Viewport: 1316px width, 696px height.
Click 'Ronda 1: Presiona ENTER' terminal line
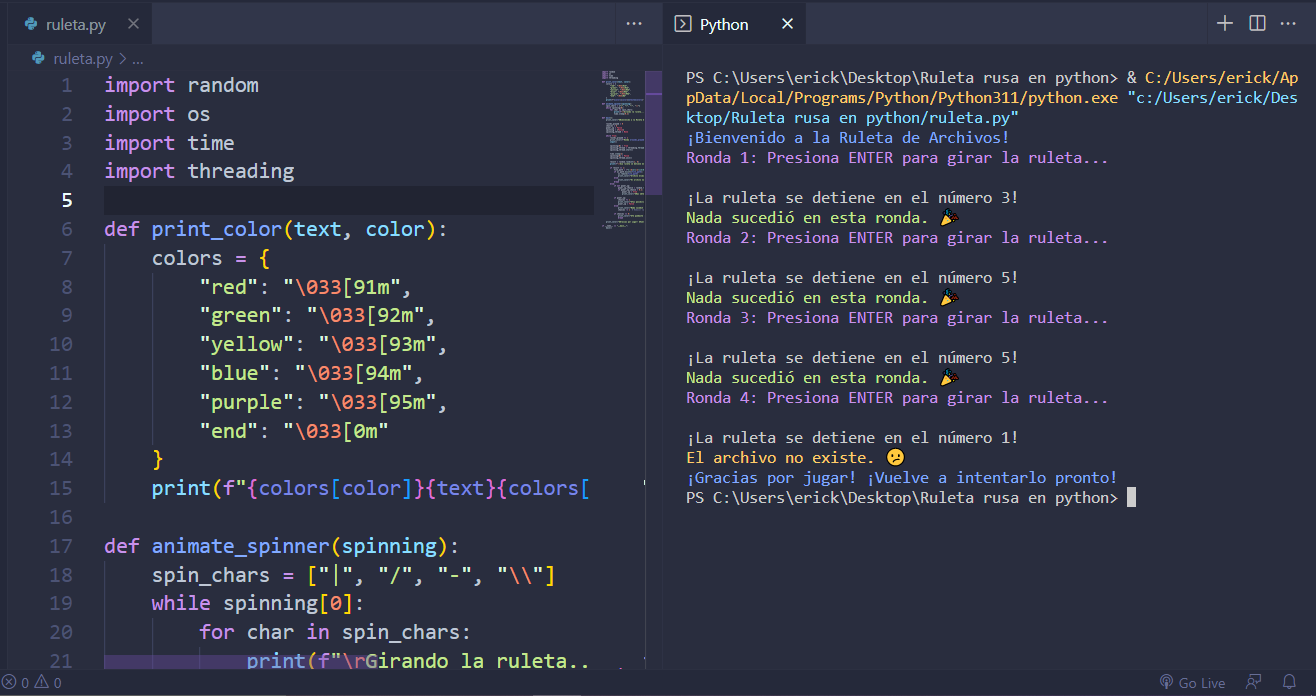pyautogui.click(x=897, y=157)
